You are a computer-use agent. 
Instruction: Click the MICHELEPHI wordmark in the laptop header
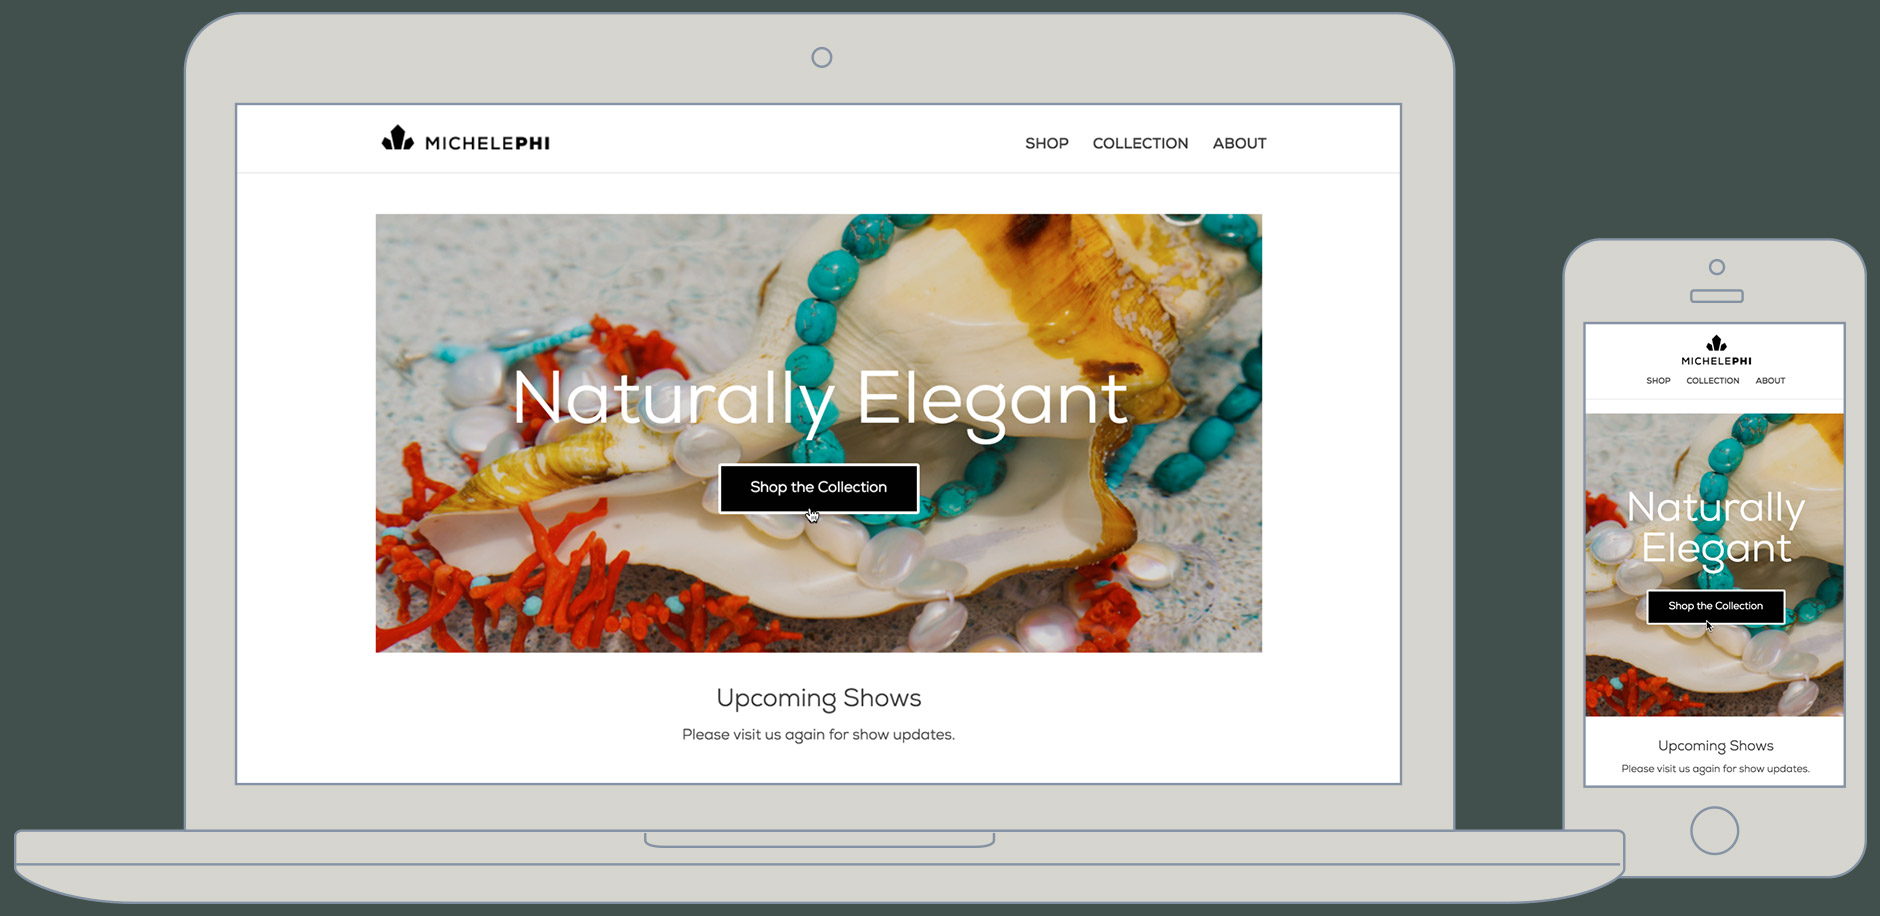pos(487,143)
